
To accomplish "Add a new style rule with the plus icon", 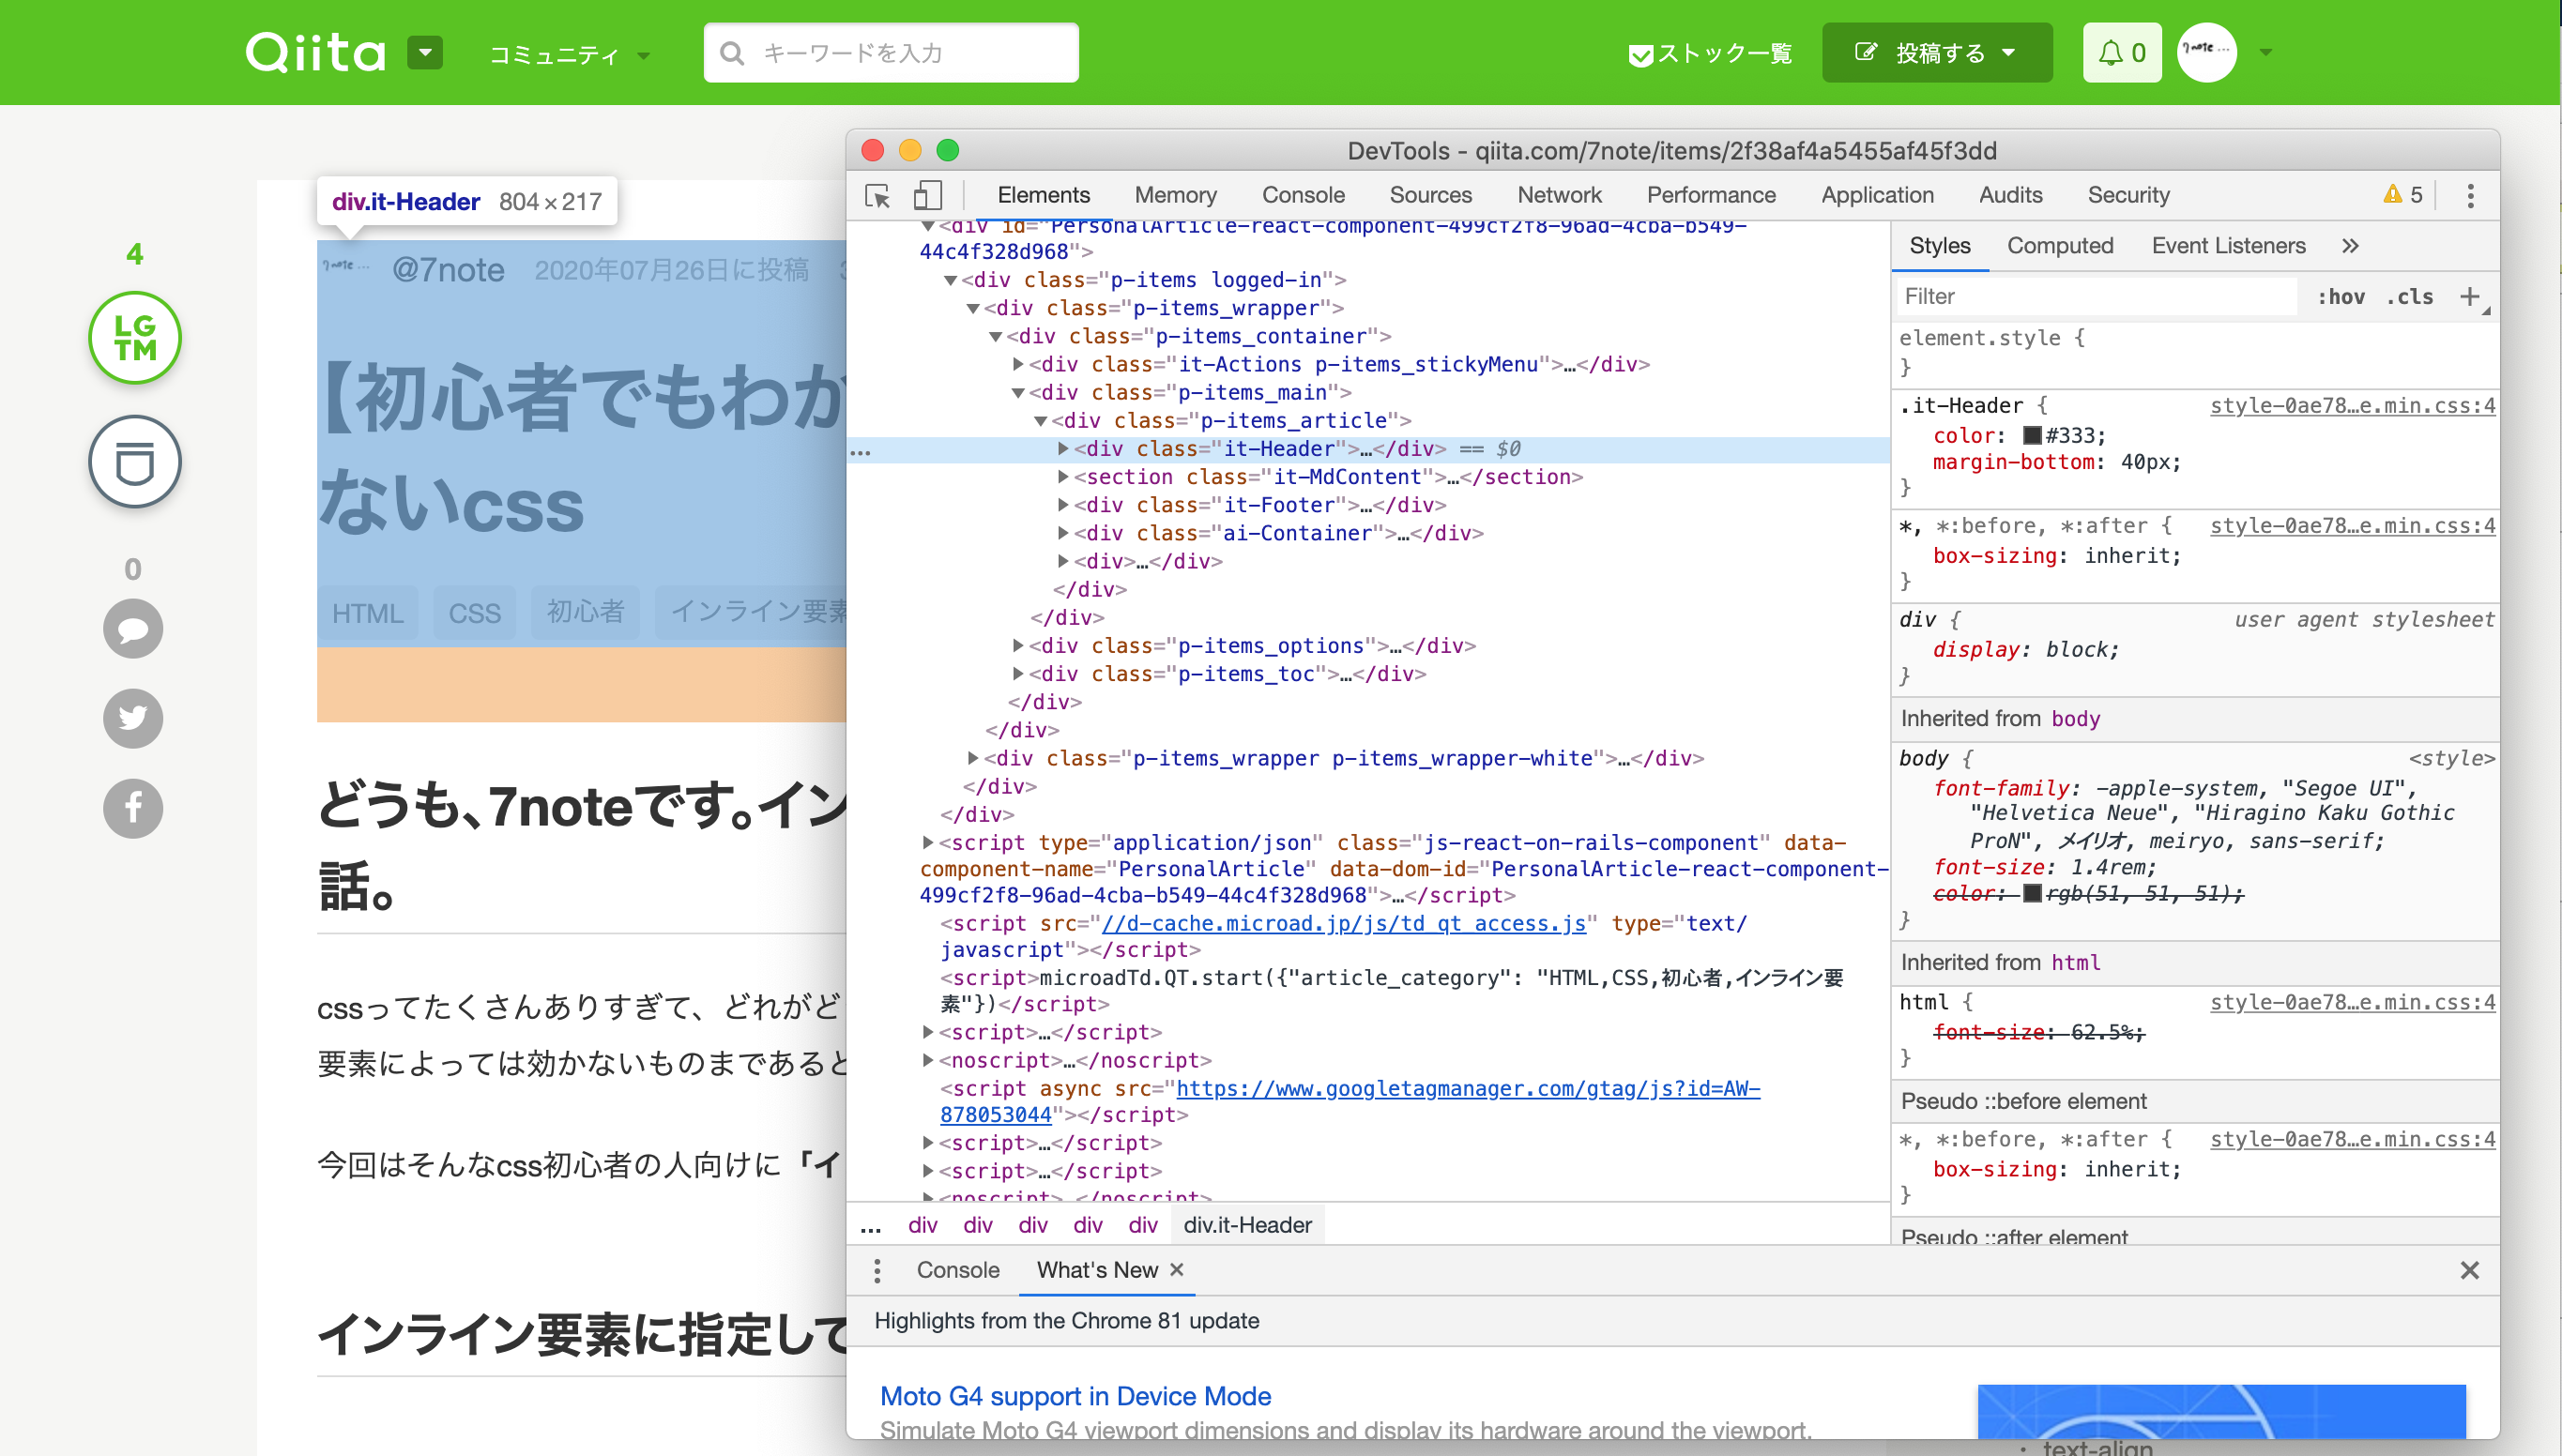I will [2469, 296].
